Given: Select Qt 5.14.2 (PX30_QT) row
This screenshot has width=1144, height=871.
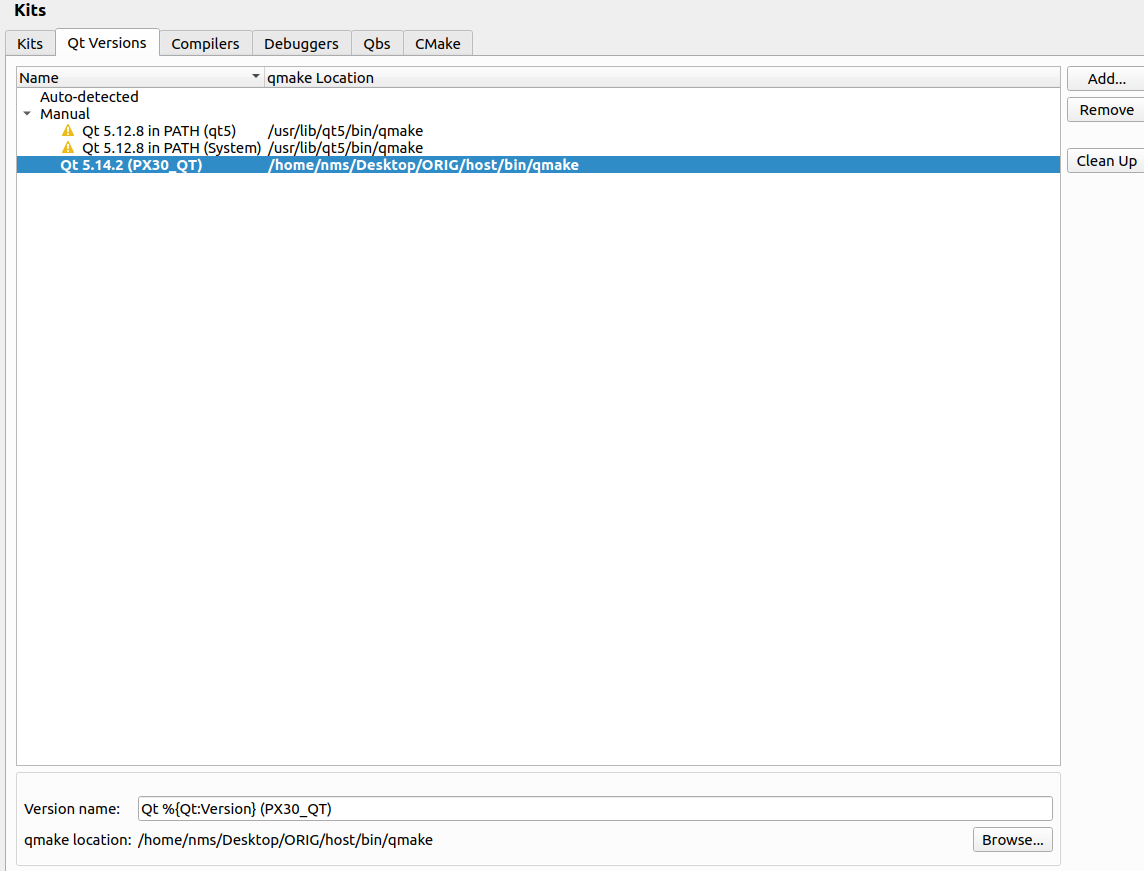Looking at the screenshot, I should [131, 165].
